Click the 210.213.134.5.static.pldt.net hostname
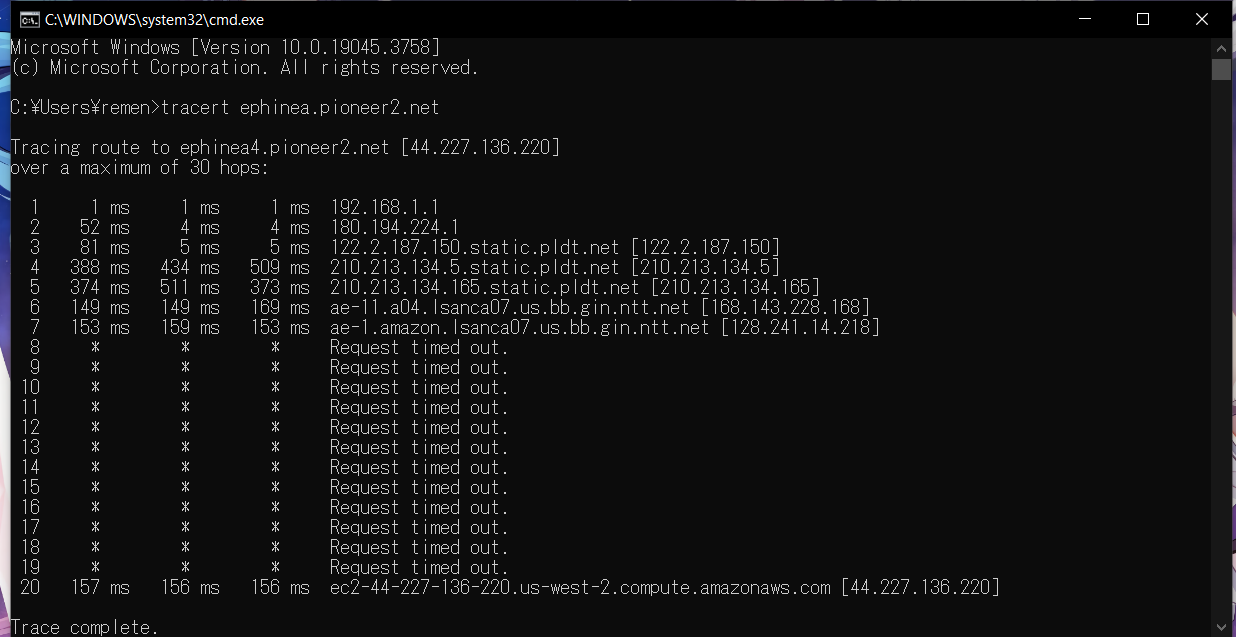The image size is (1236, 637). click(x=475, y=267)
